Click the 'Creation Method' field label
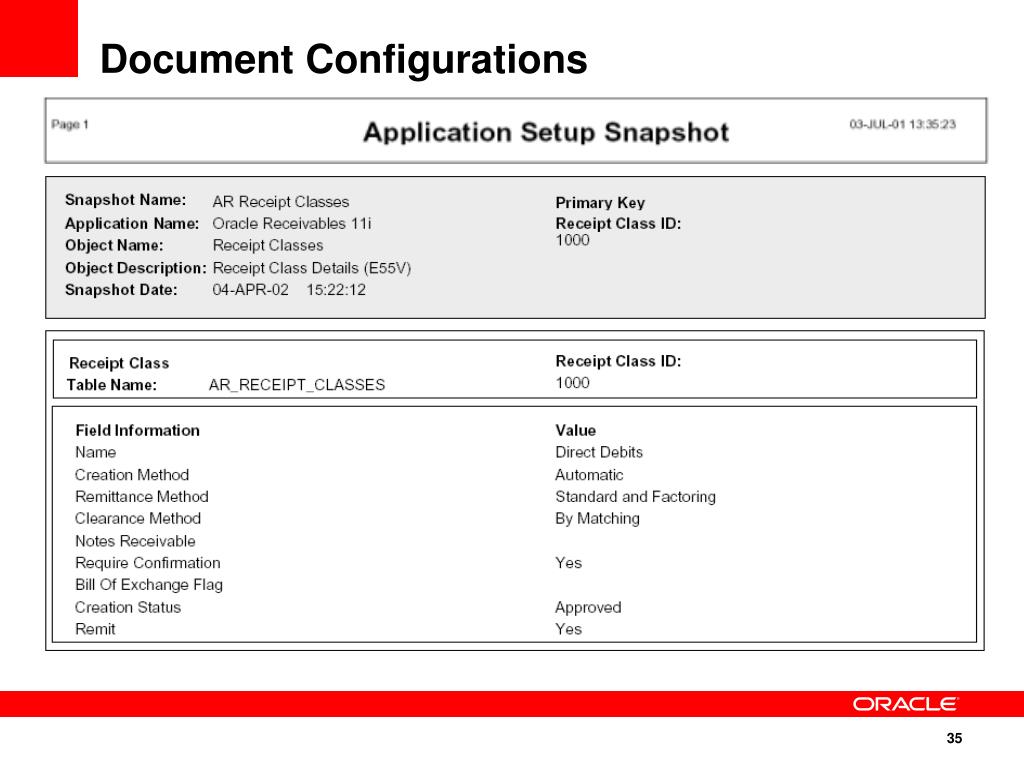Screen dimensions: 1024x768 pos(132,475)
